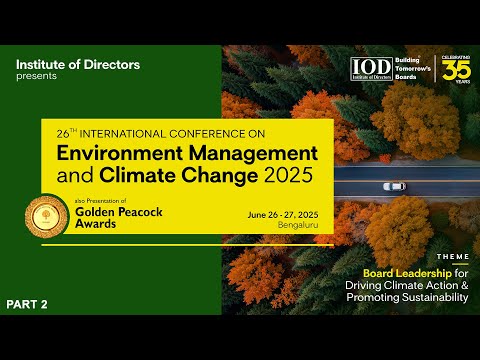Click the word 'presents' under Institute of Directors
Viewport: 480px width, 360px height.
[x=37, y=76]
